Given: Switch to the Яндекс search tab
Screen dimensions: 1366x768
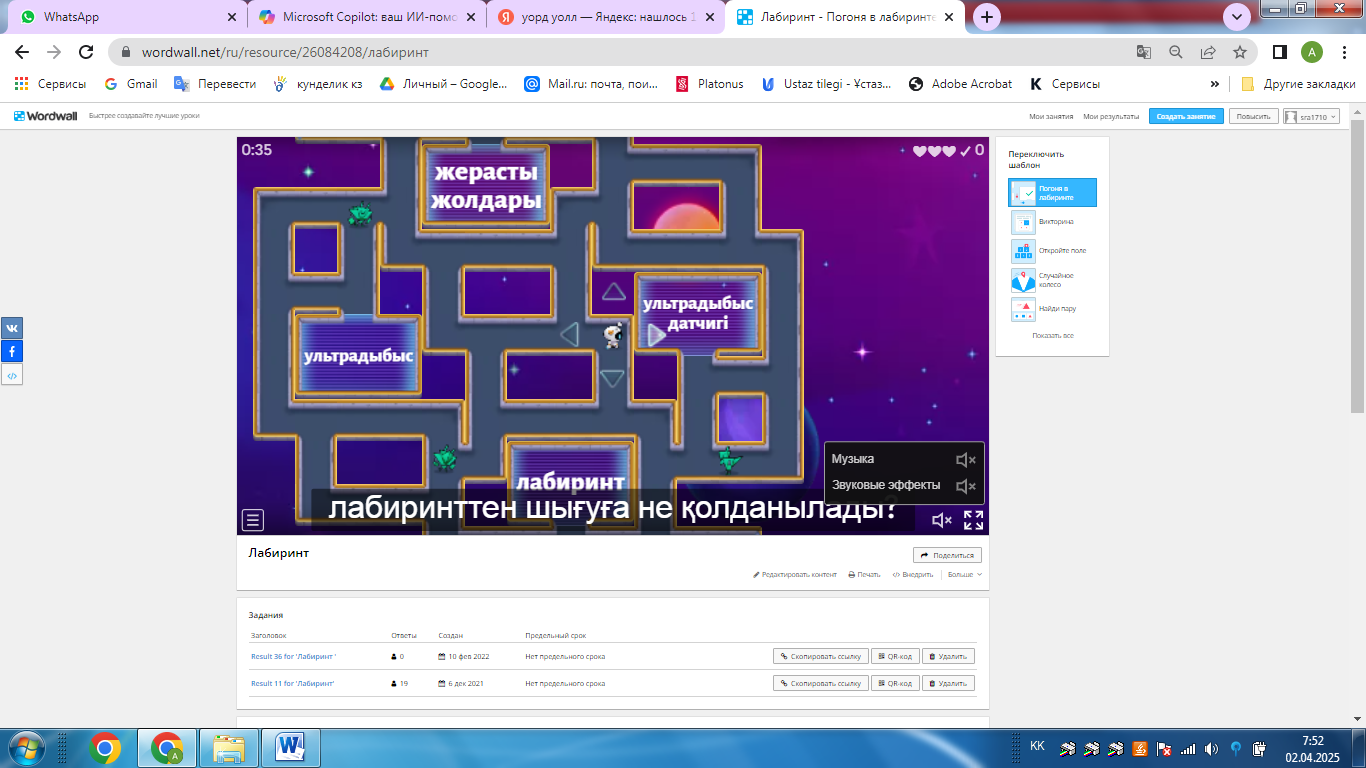Looking at the screenshot, I should coord(606,17).
